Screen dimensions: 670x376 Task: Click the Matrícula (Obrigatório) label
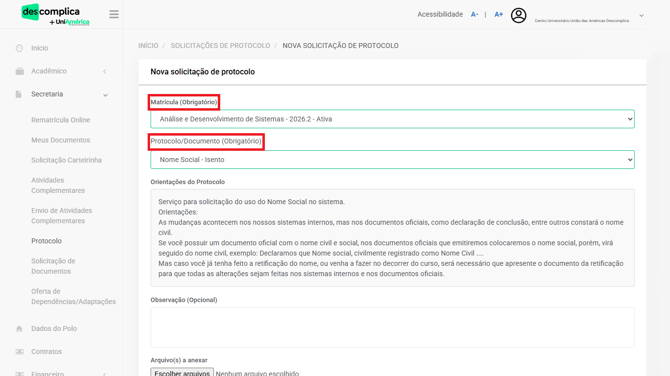point(184,102)
